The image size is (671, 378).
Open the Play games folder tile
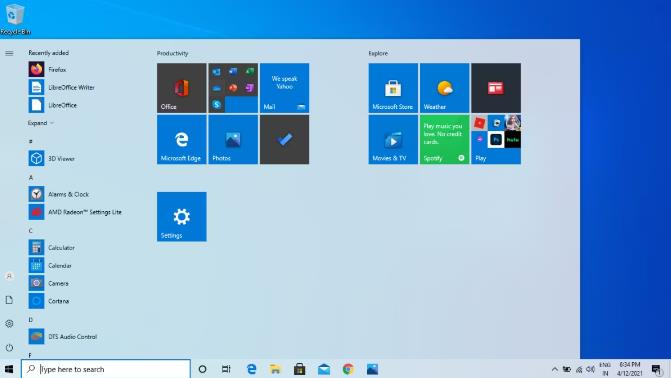pos(496,139)
